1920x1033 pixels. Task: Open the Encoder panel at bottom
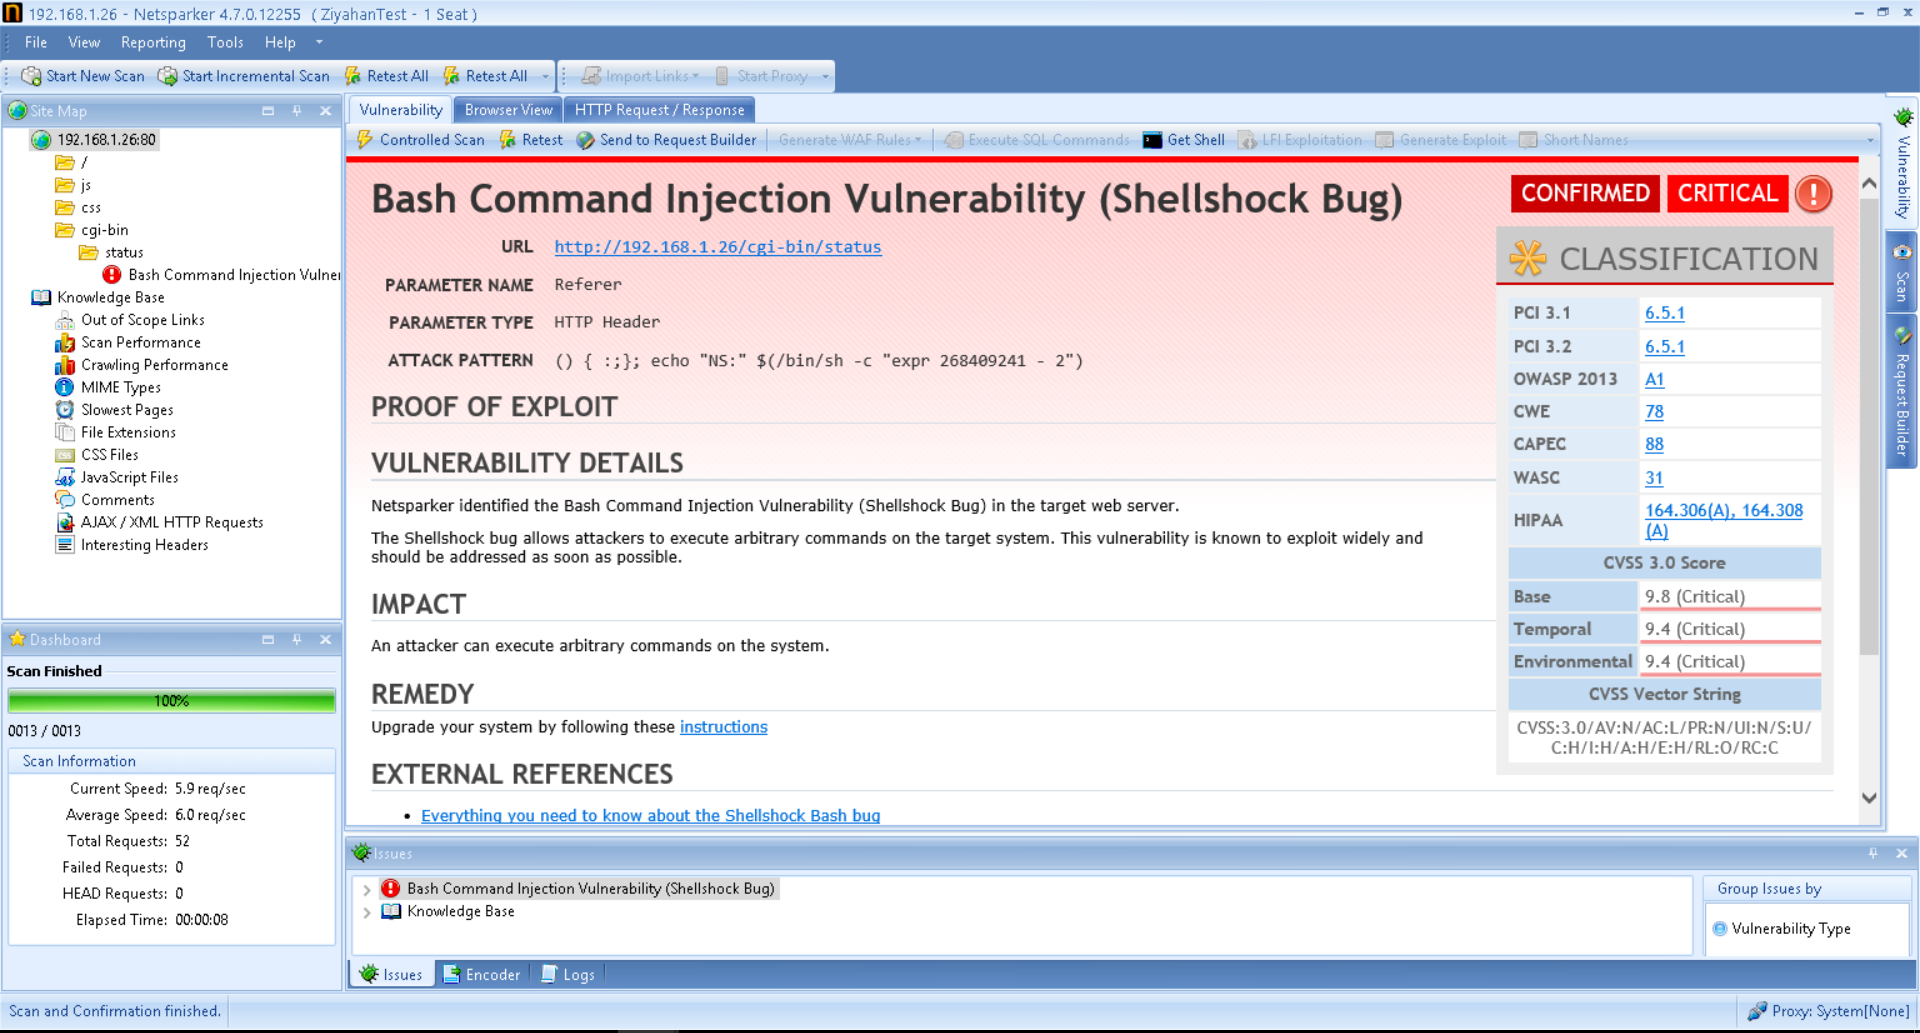click(481, 974)
